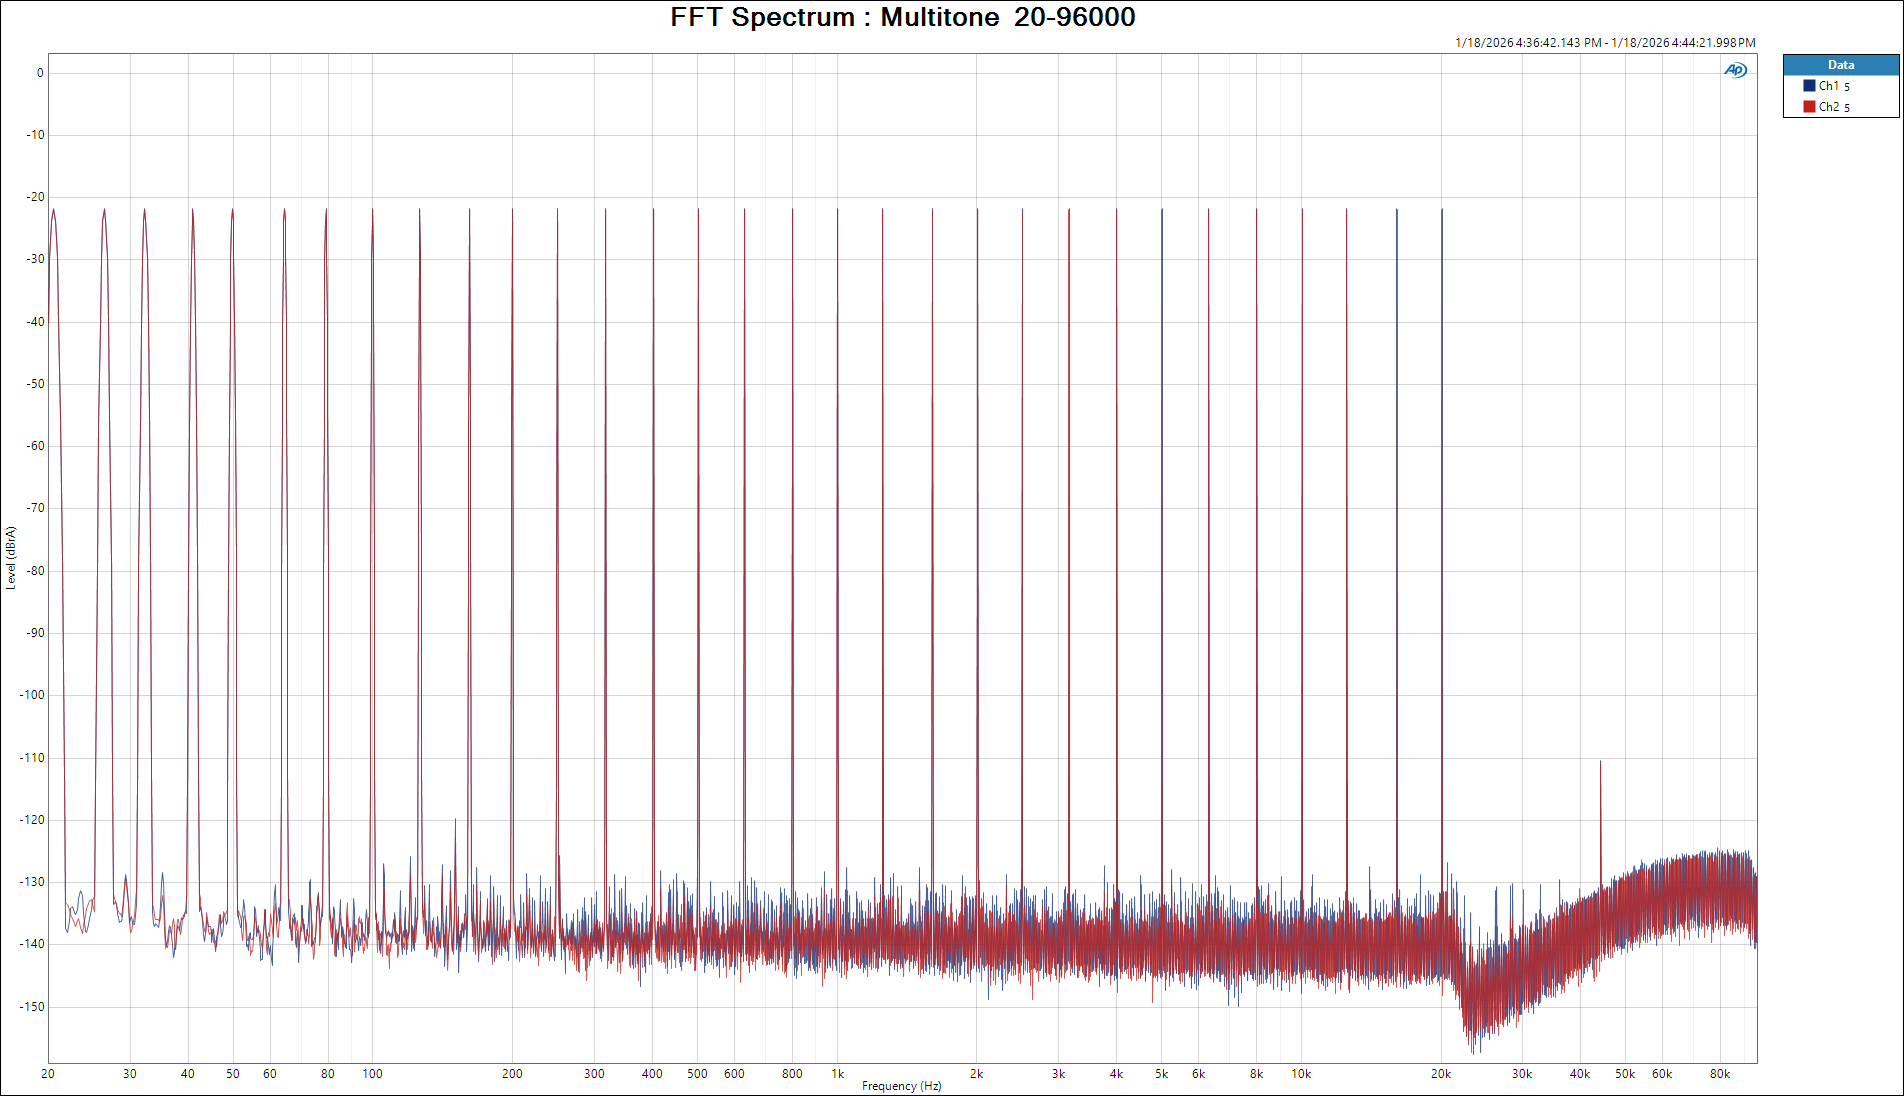Click the 100 tick on frequency axis
1904x1096 pixels.
(x=372, y=1074)
